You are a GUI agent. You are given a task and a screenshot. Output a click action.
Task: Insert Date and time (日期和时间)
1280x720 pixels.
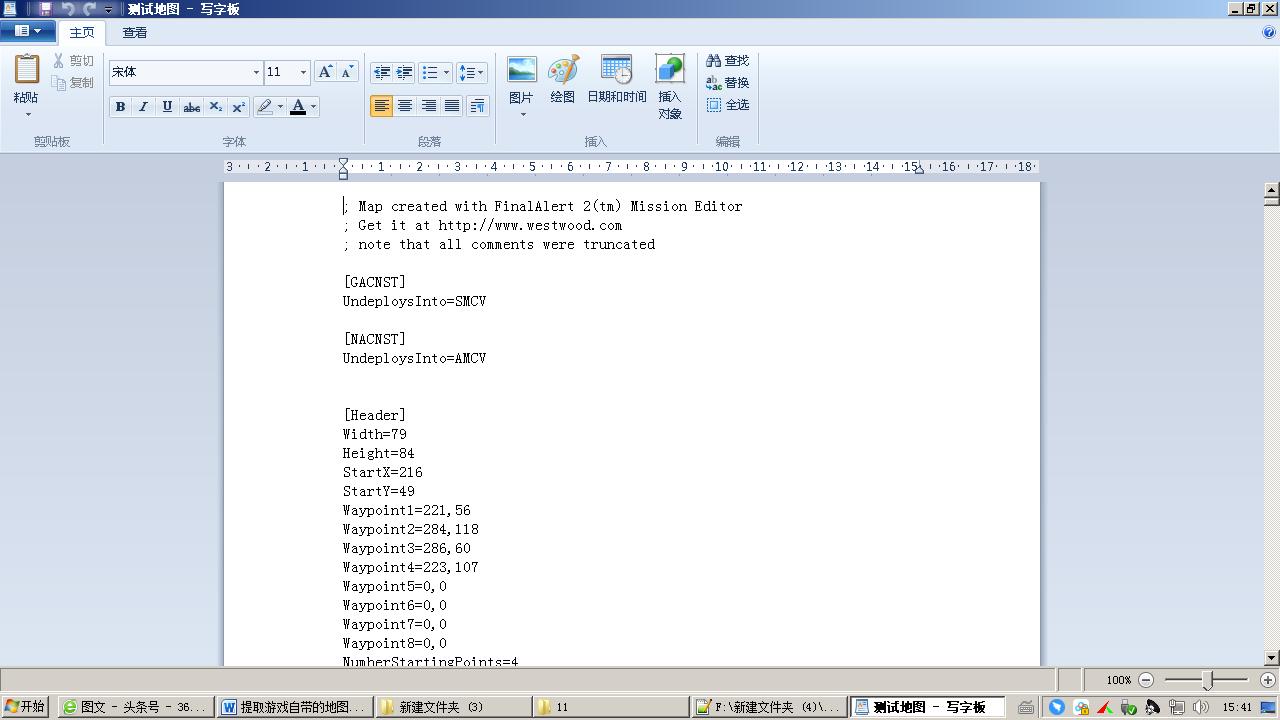coord(617,79)
